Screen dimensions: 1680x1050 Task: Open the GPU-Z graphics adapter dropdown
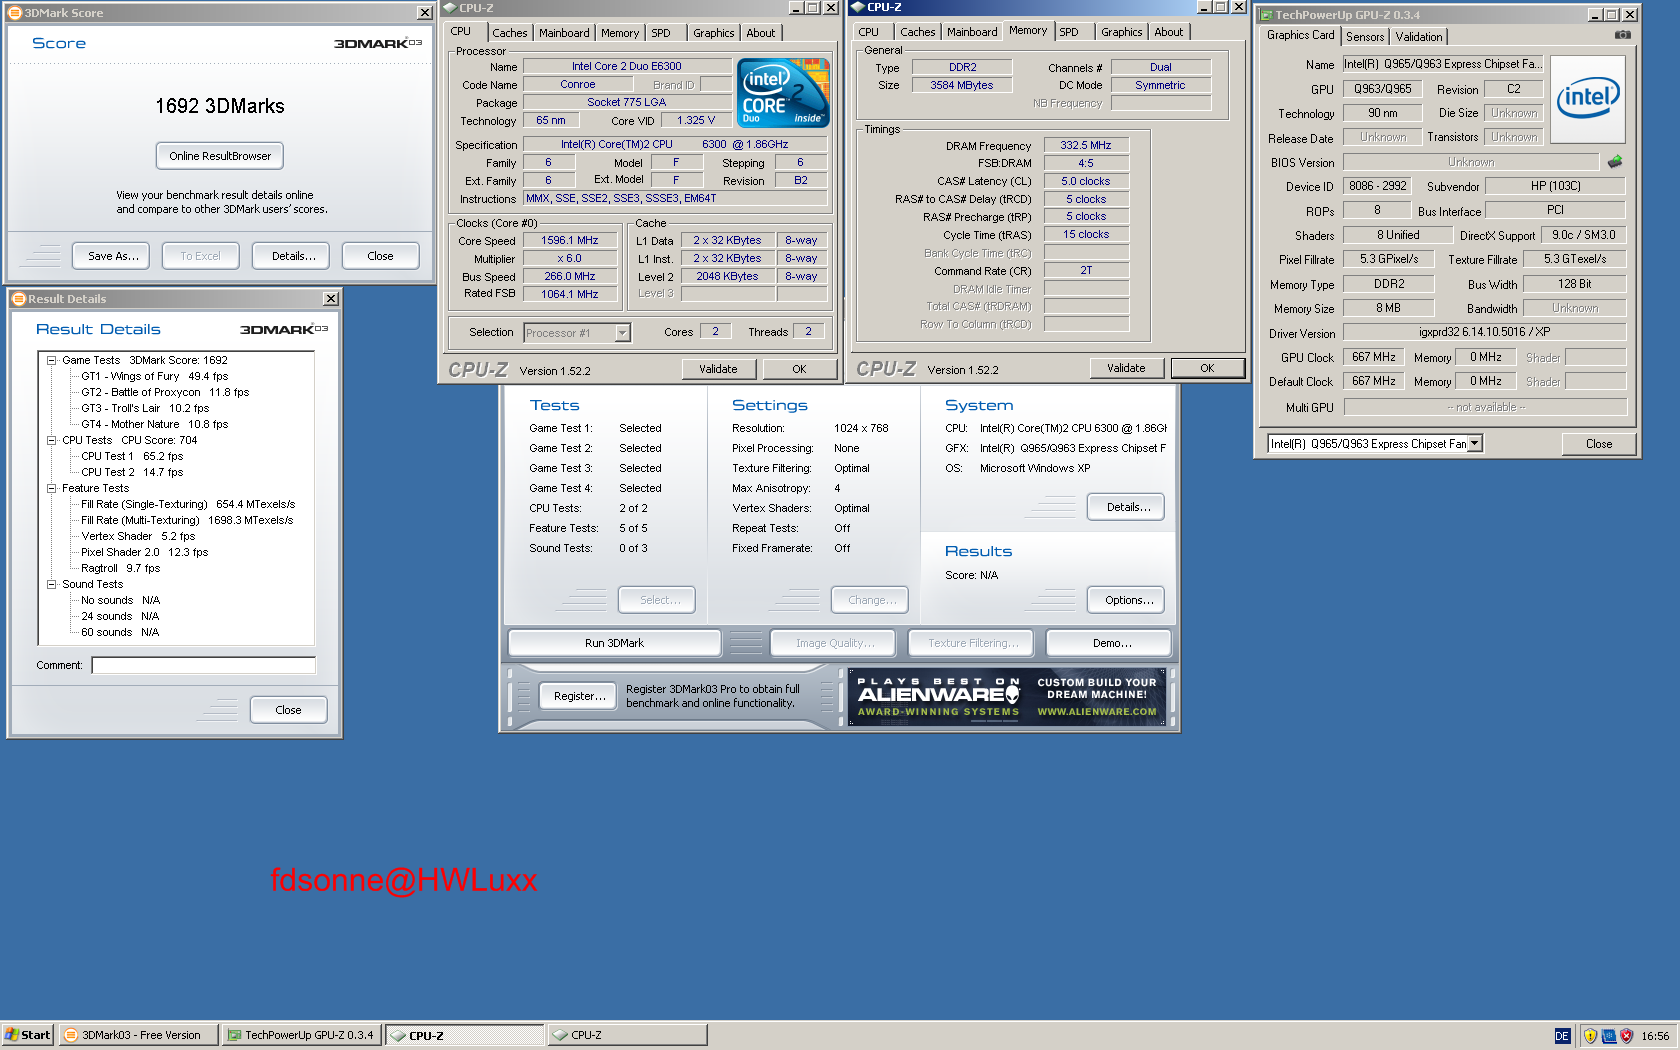[1474, 443]
